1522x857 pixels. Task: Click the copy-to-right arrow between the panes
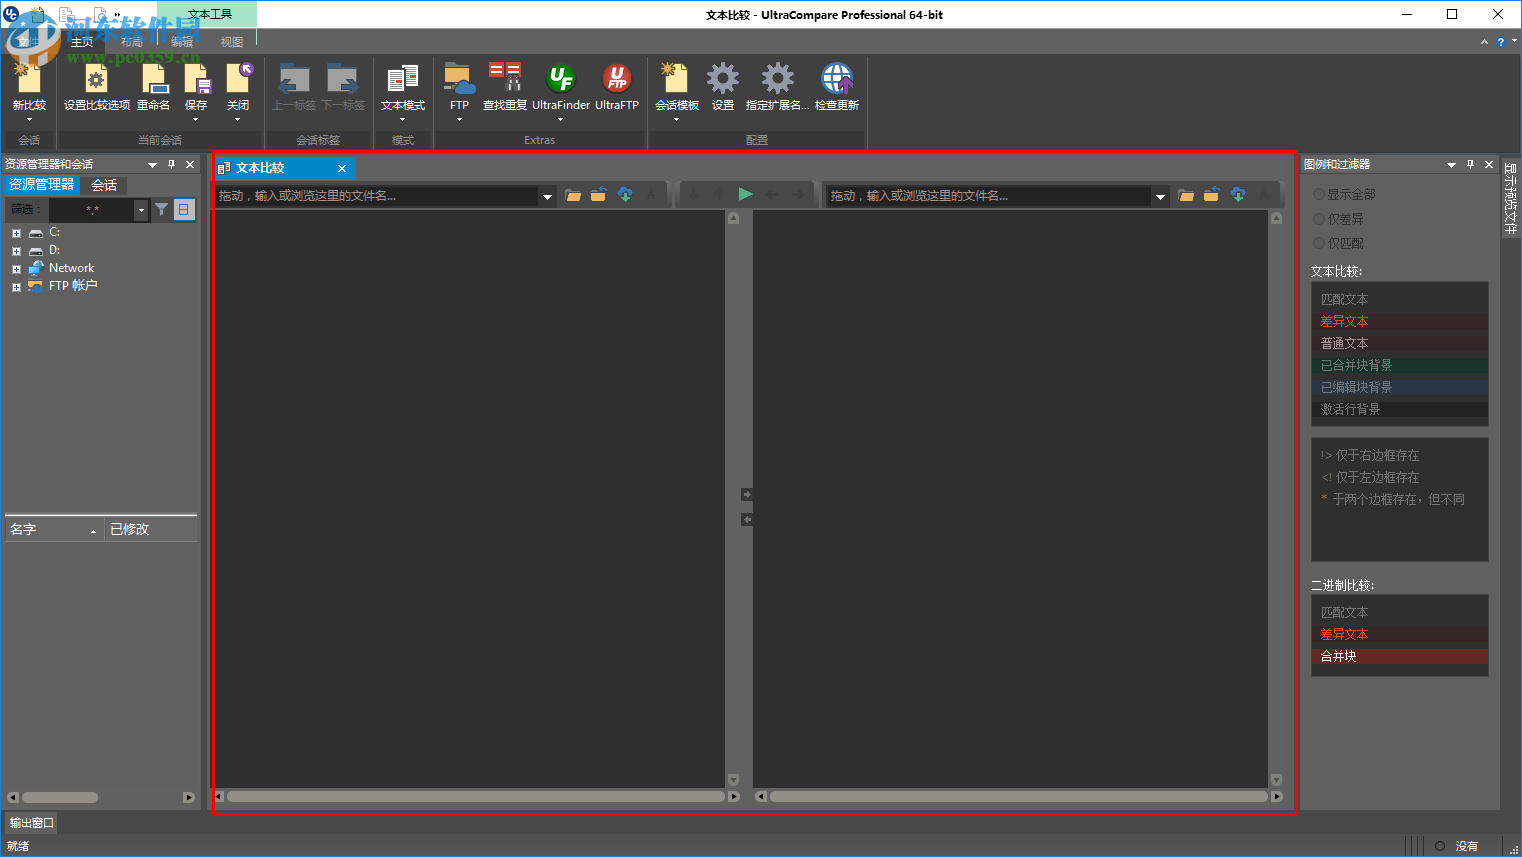747,494
